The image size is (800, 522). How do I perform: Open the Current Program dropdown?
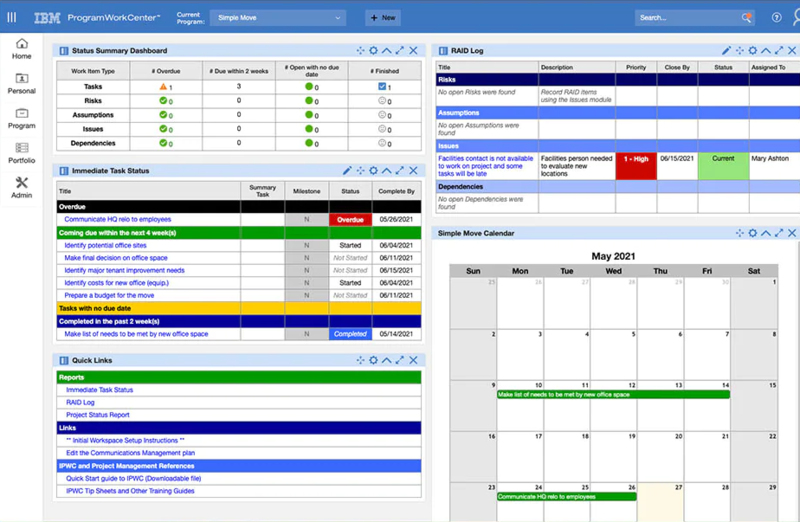tap(277, 17)
